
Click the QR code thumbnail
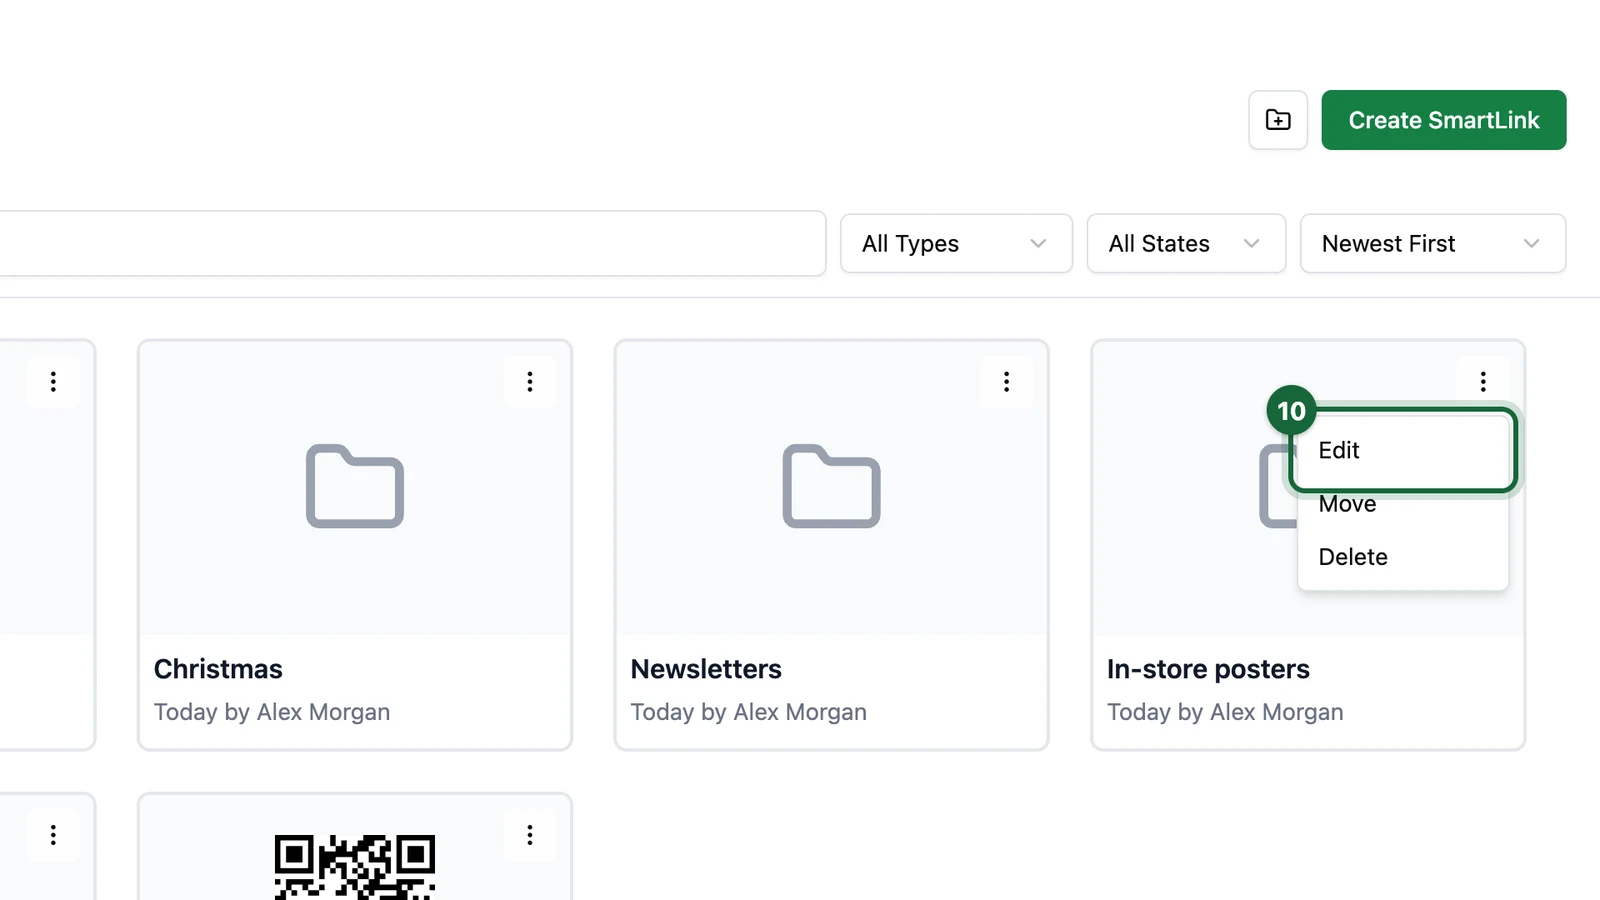(355, 867)
